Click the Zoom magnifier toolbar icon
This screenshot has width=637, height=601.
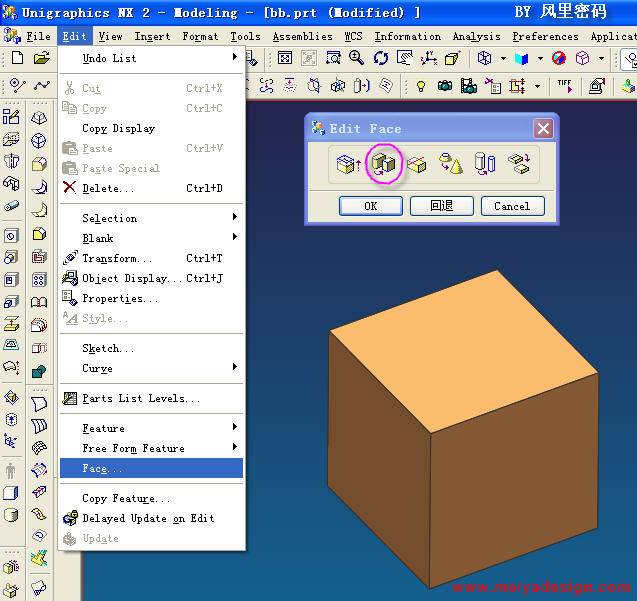click(356, 59)
